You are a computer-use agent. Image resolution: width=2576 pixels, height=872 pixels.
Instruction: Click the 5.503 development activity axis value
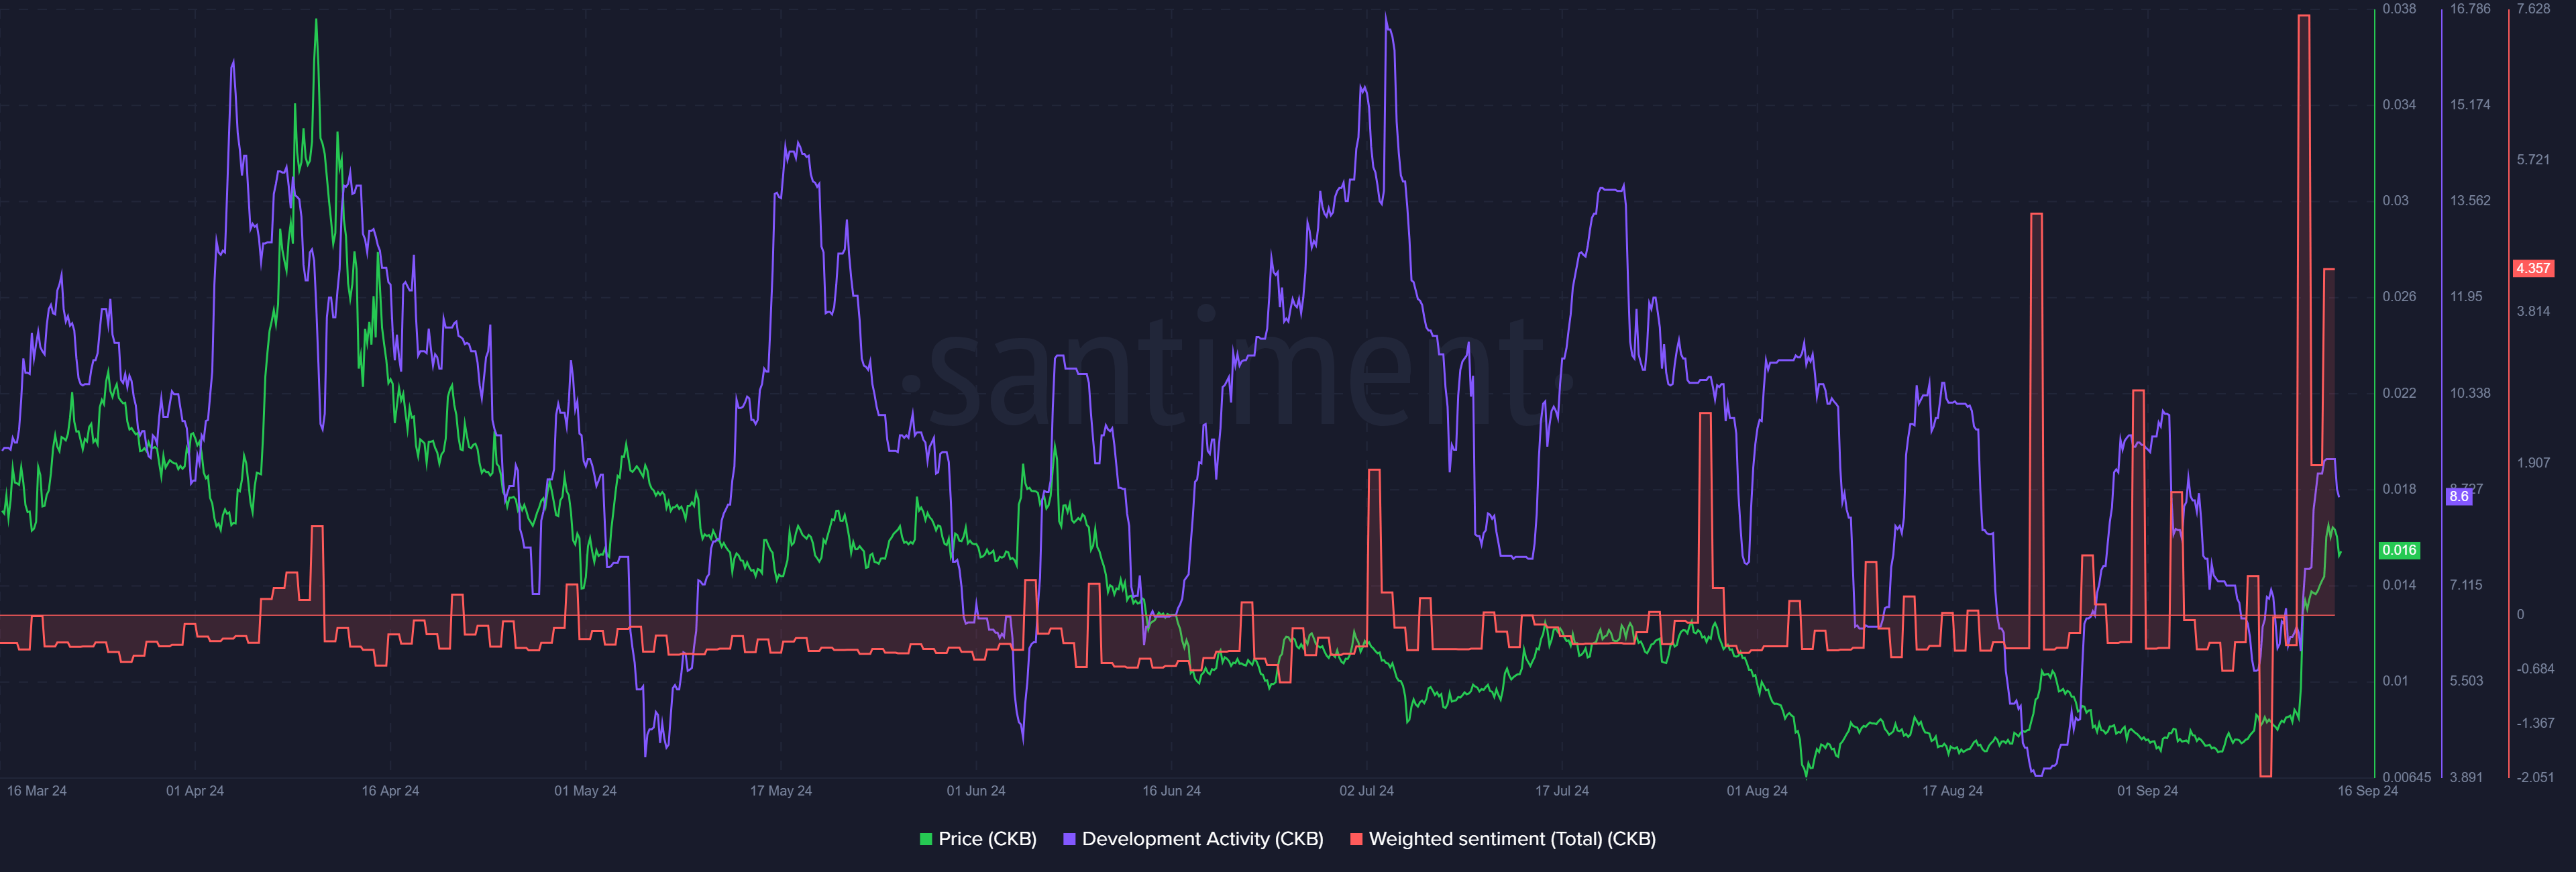[2466, 681]
